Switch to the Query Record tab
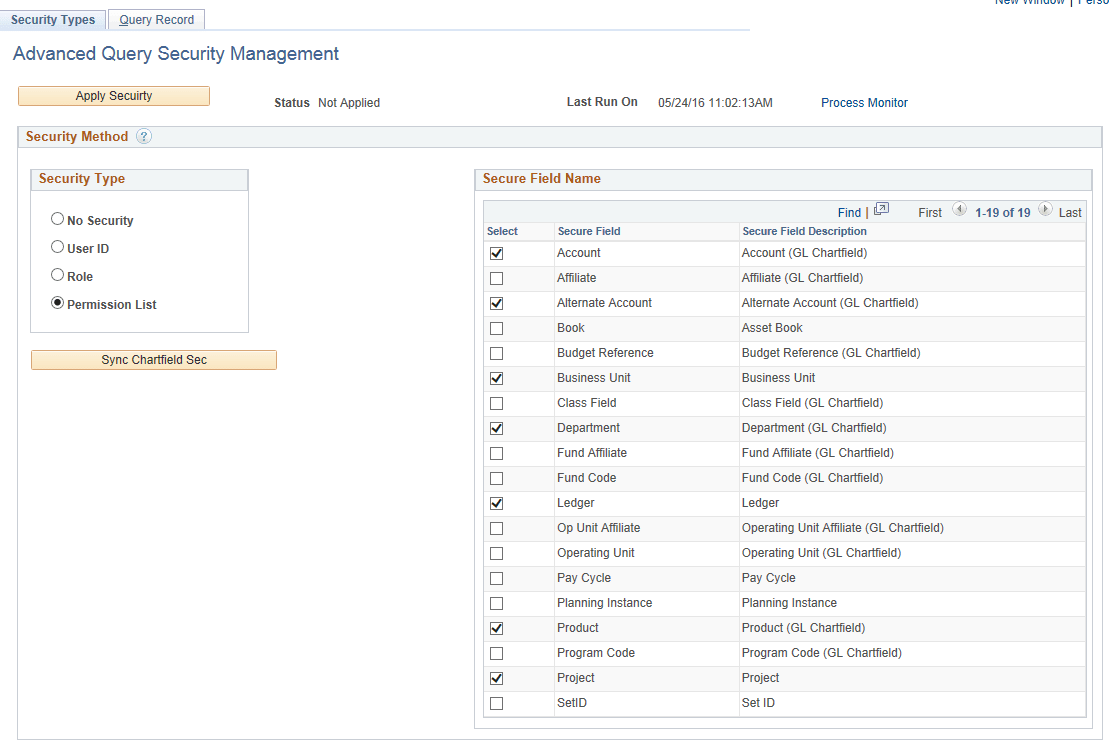This screenshot has width=1109, height=741. coord(156,19)
